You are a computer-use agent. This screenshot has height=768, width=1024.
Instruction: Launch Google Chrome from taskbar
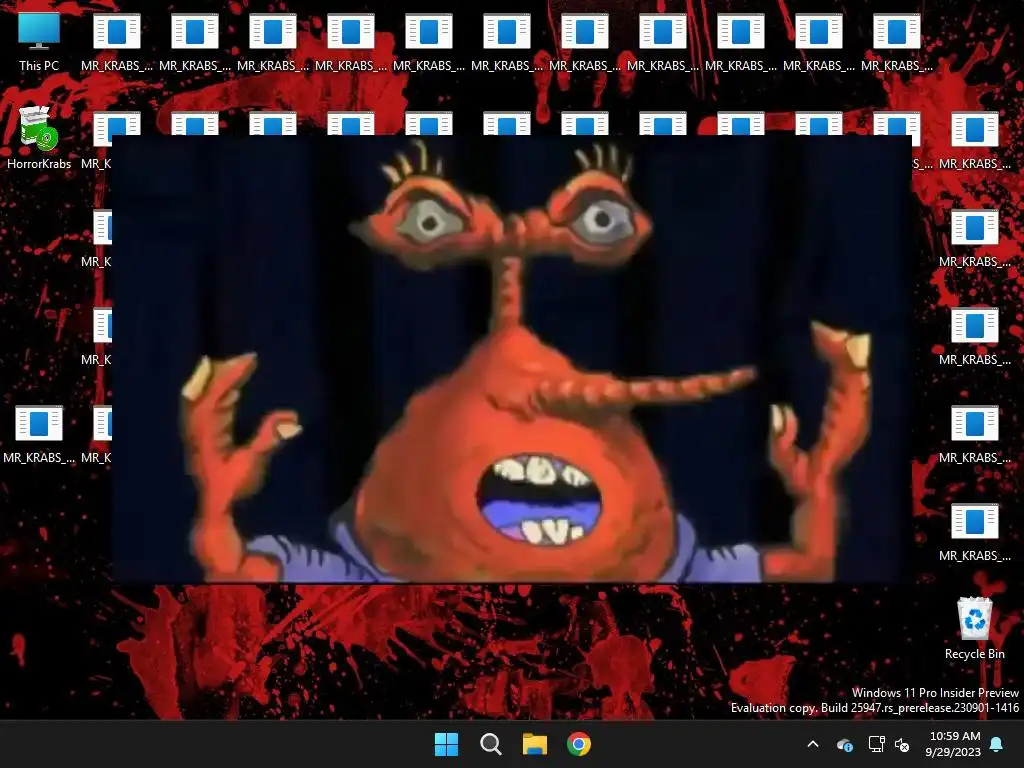tap(579, 744)
